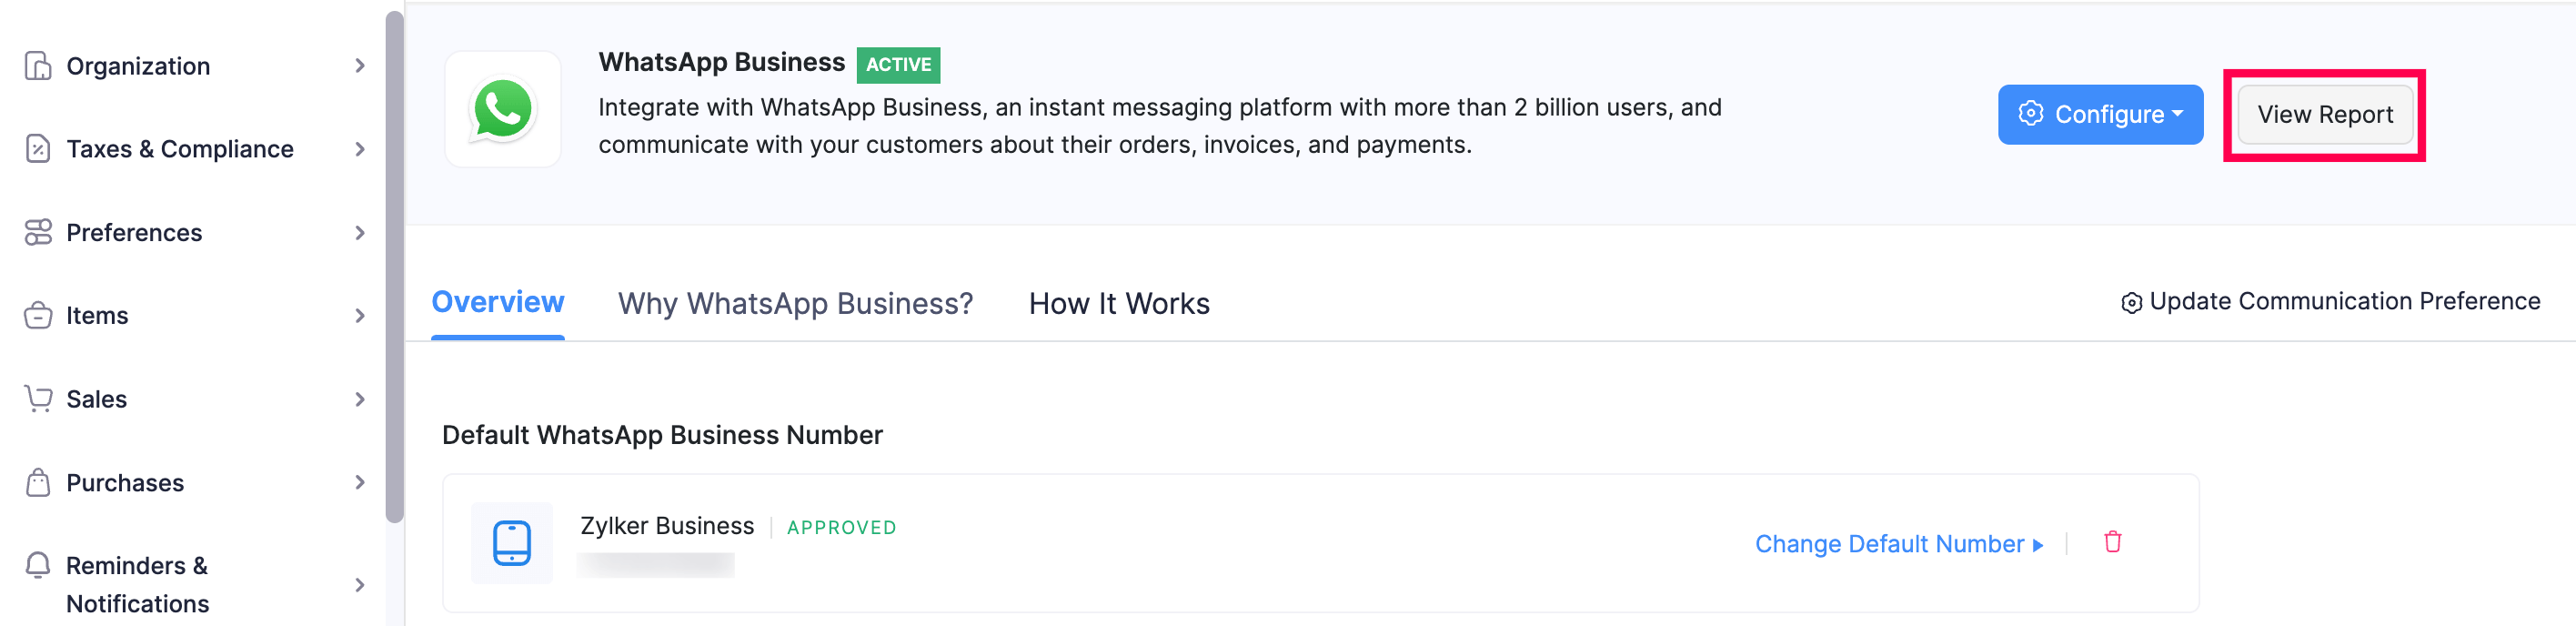This screenshot has width=2576, height=626.
Task: Expand the Purchases section chevron
Action: [x=360, y=483]
